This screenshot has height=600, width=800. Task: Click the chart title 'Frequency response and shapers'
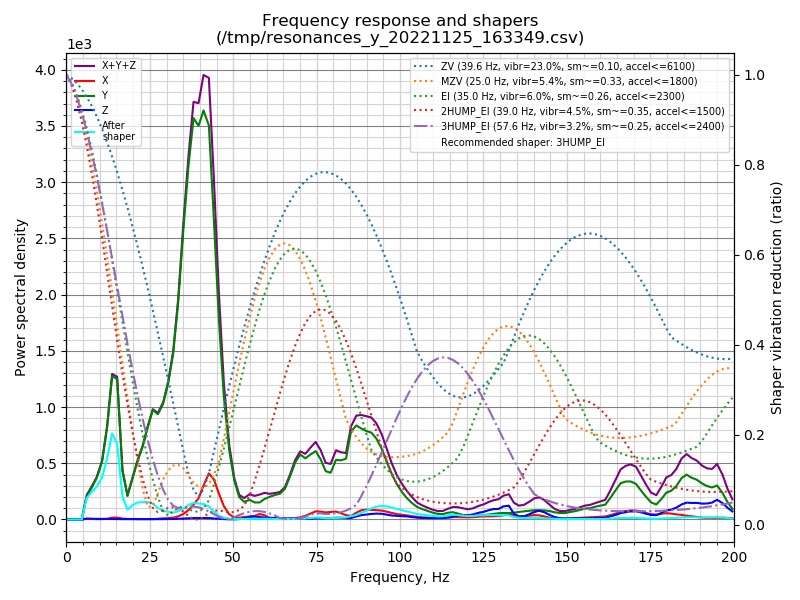pos(399,21)
